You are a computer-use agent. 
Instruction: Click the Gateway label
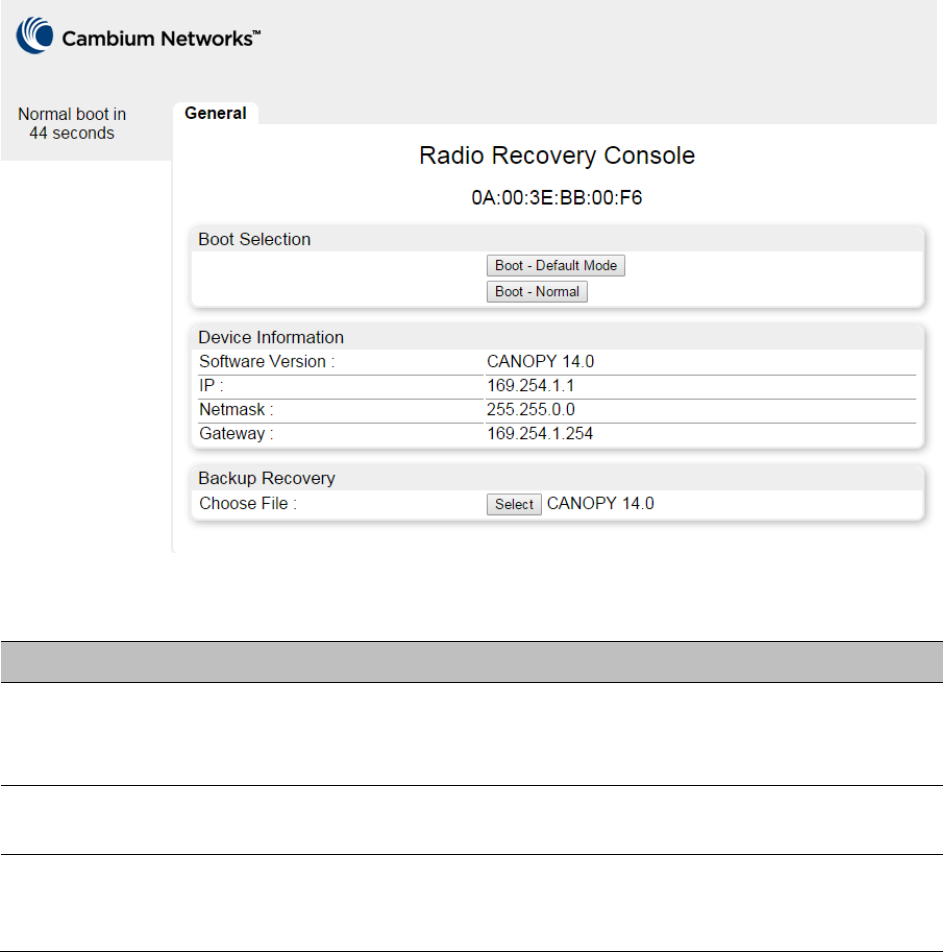[236, 434]
